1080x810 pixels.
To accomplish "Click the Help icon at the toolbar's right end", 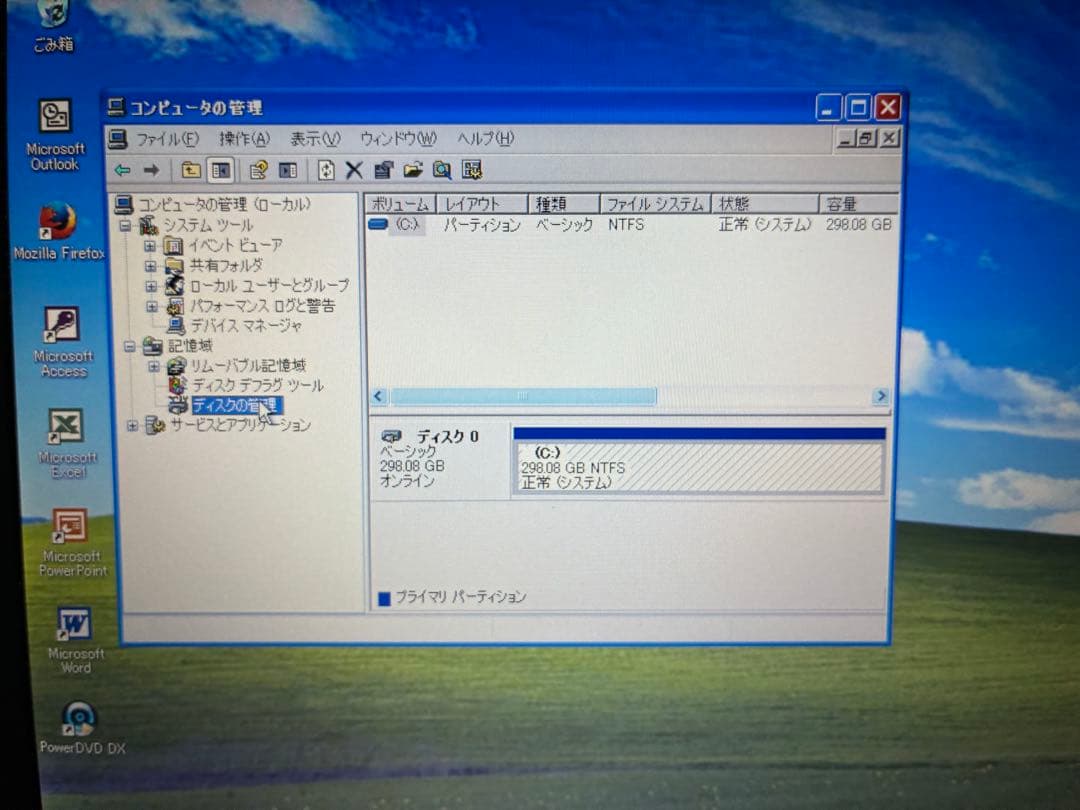I will coord(472,170).
